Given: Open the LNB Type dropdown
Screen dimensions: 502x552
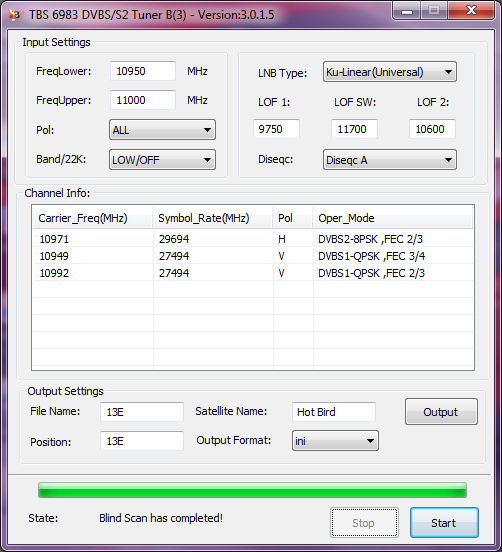Looking at the screenshot, I should pyautogui.click(x=390, y=72).
